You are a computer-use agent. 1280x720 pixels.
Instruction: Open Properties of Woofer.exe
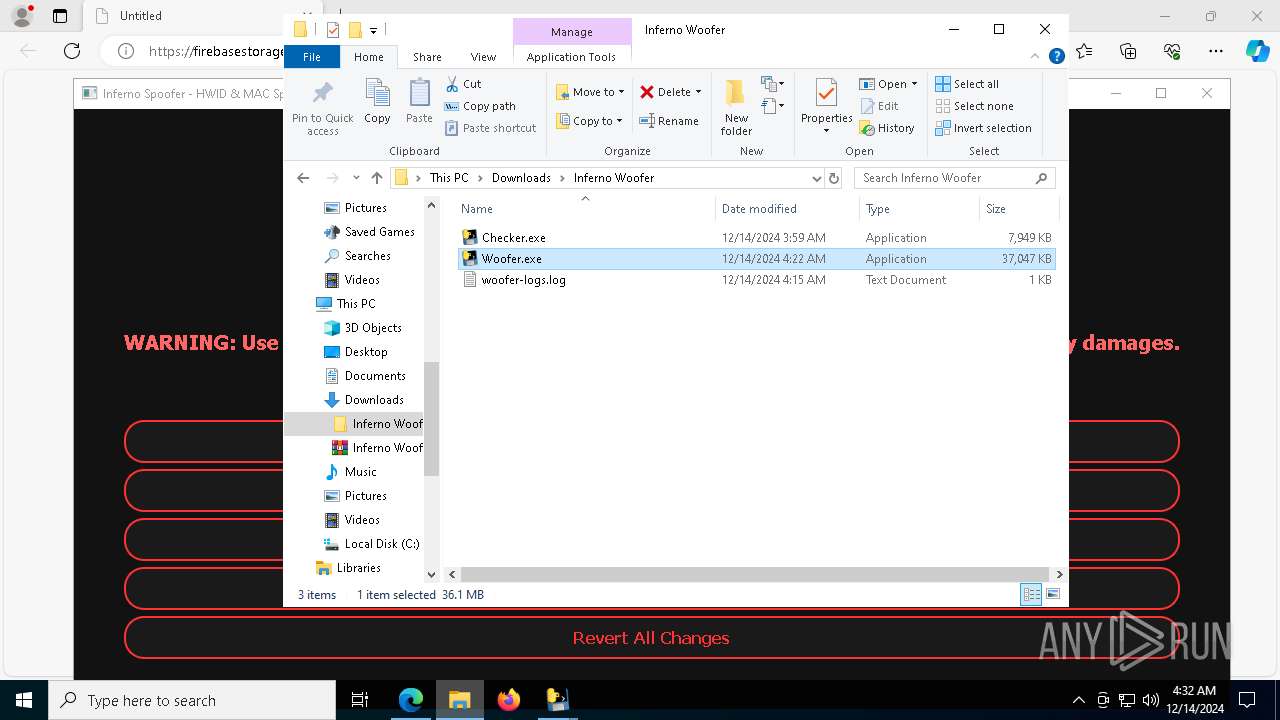826,108
